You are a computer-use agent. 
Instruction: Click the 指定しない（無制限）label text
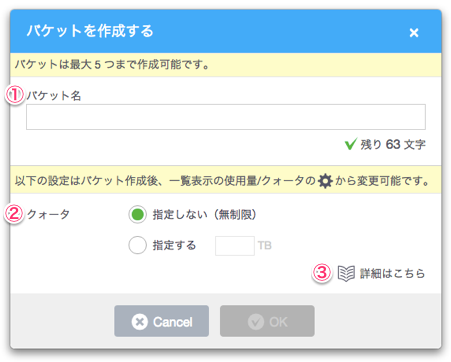pos(204,214)
